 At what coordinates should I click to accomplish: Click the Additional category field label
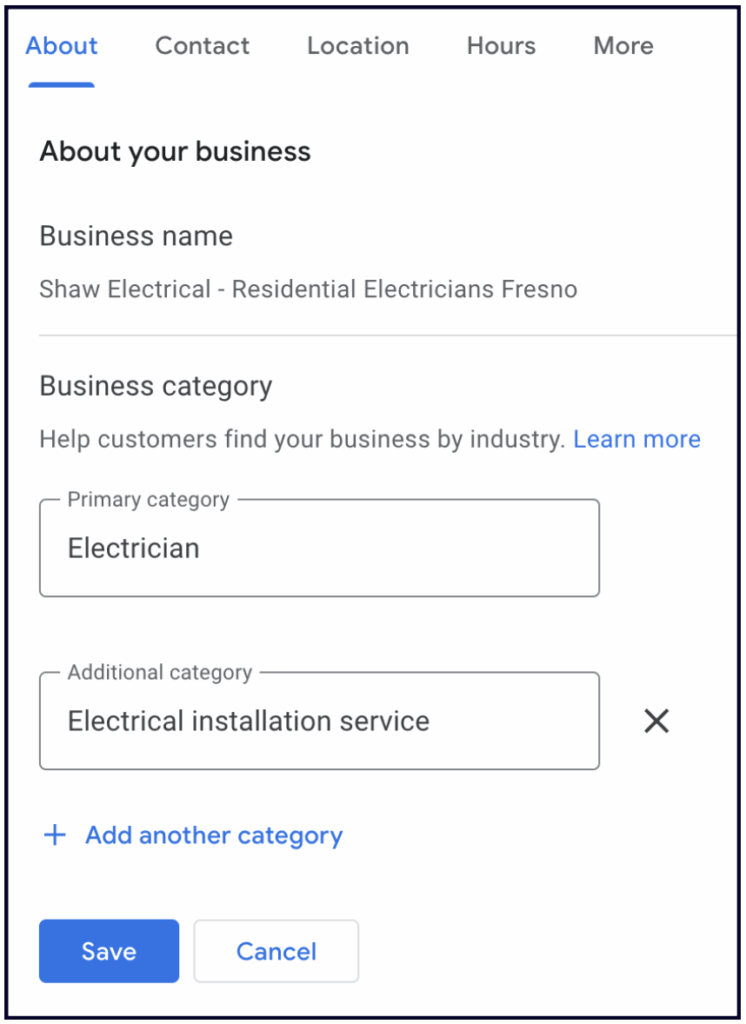tap(160, 672)
